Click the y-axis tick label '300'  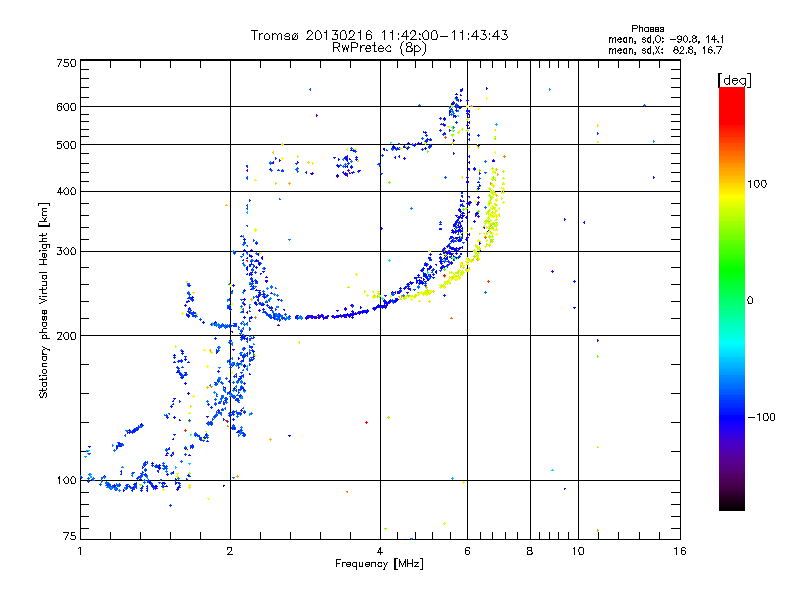[x=66, y=252]
